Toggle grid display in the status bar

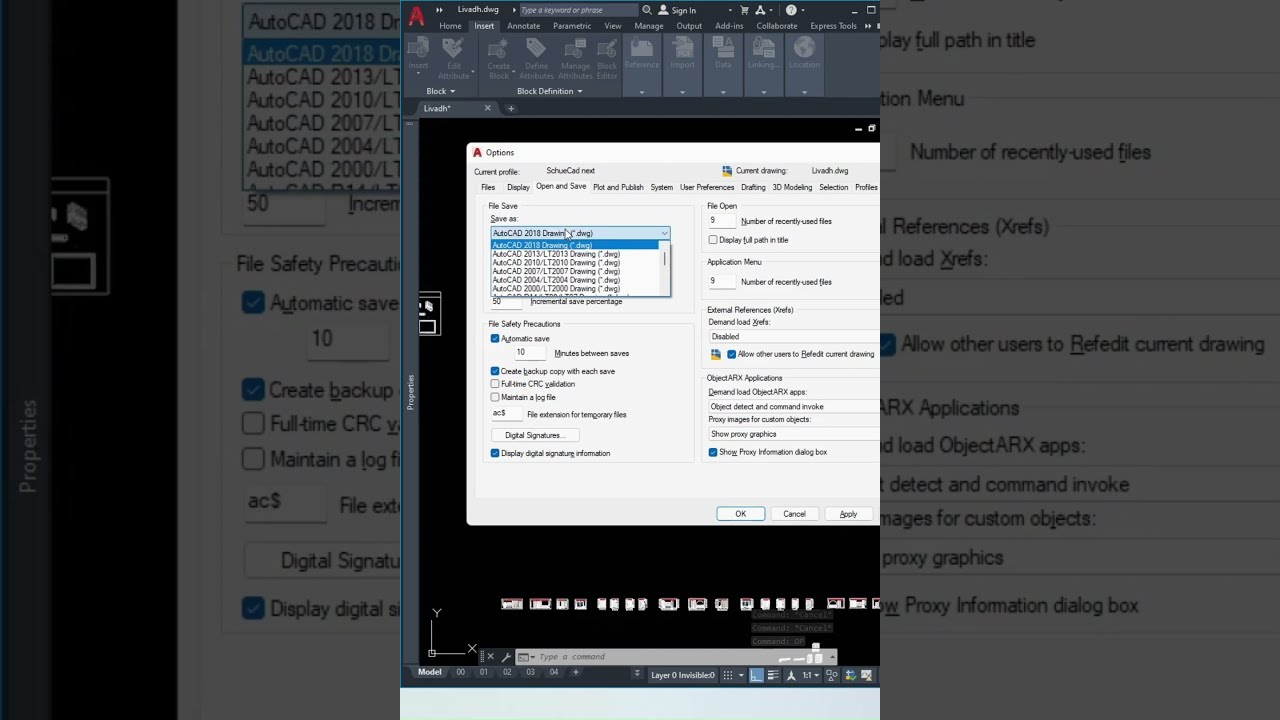click(x=728, y=675)
